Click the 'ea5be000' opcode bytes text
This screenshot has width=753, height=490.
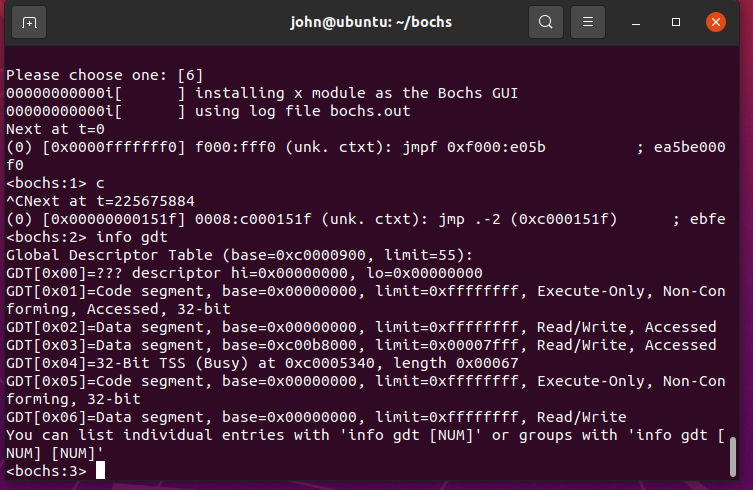coord(690,147)
